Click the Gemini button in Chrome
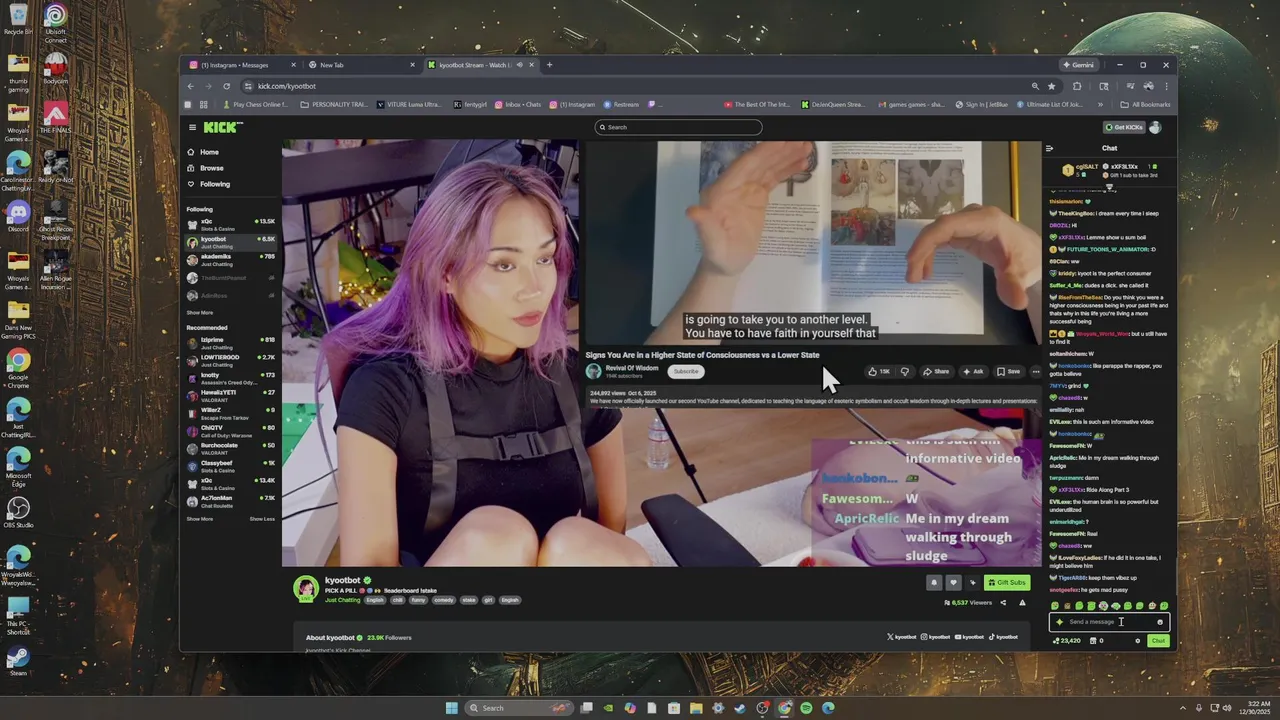 point(1079,65)
